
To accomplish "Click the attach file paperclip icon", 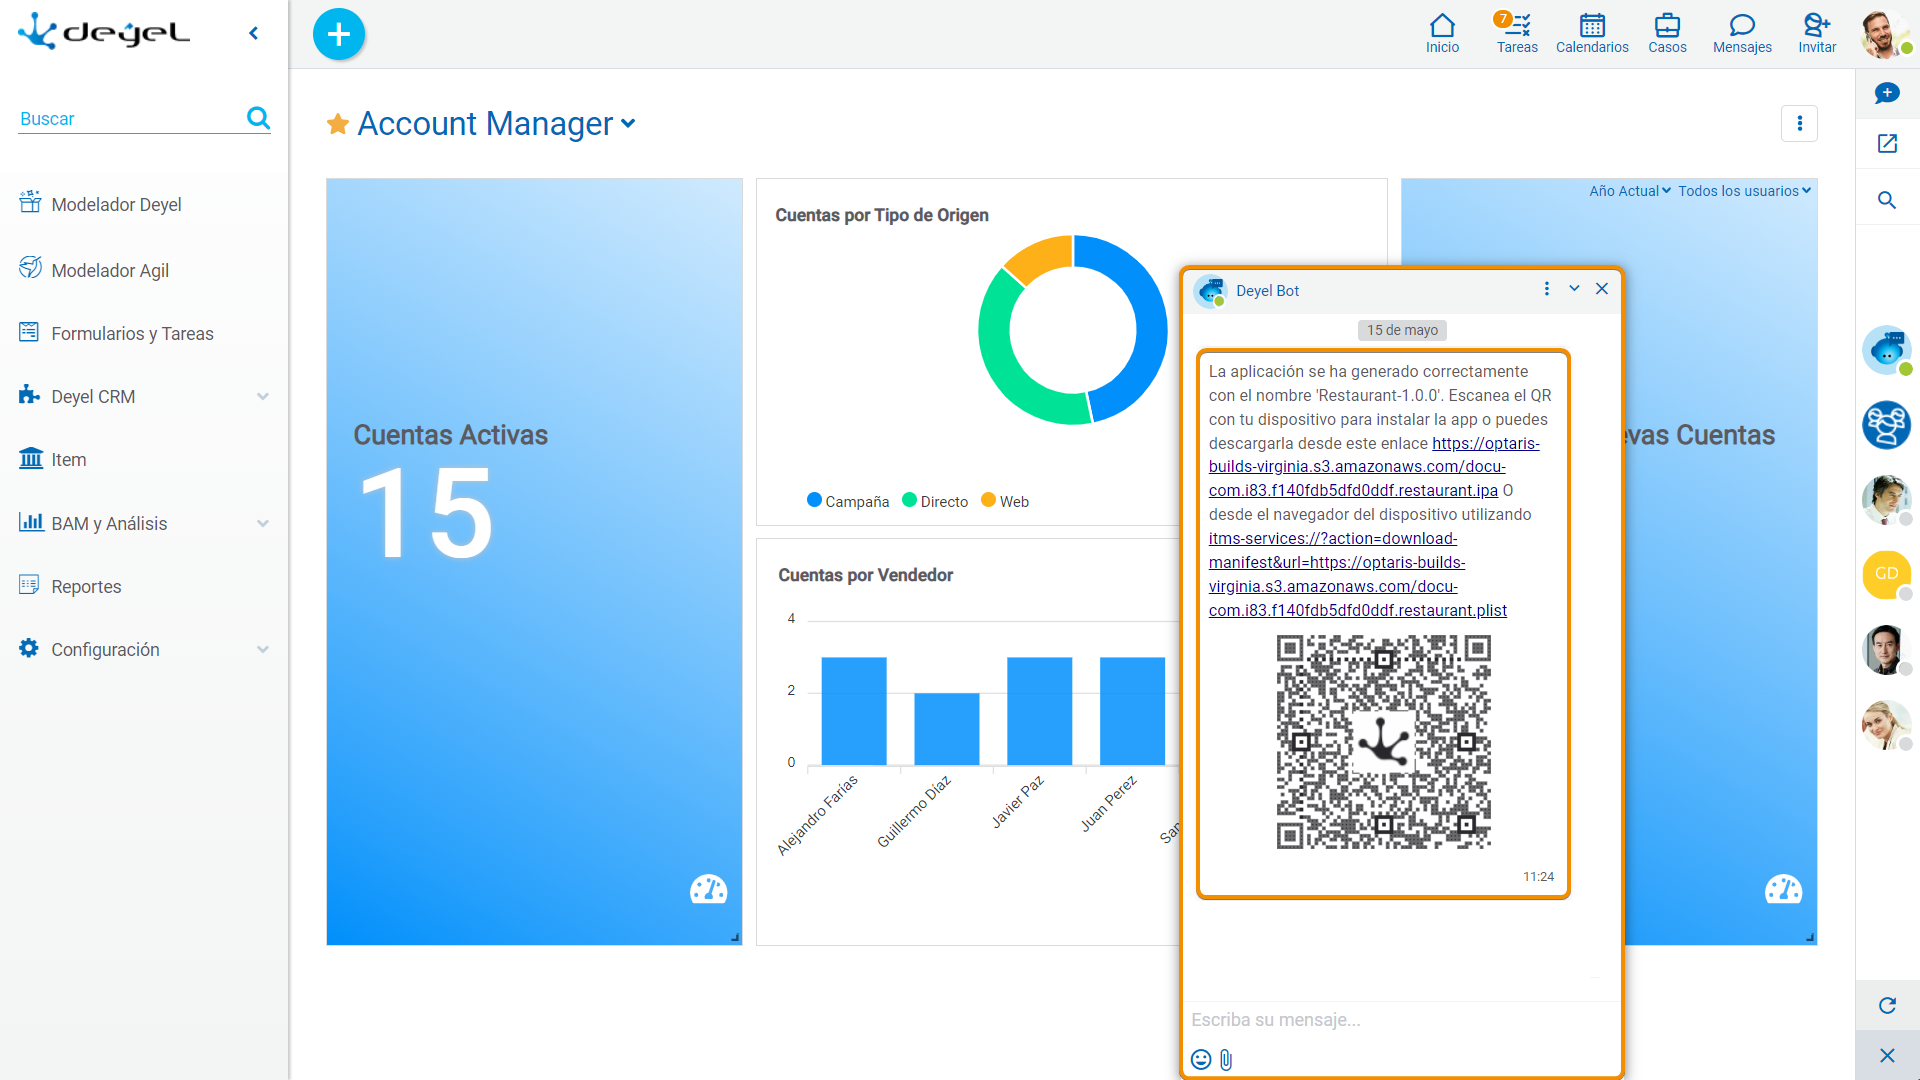I will pyautogui.click(x=1227, y=1060).
